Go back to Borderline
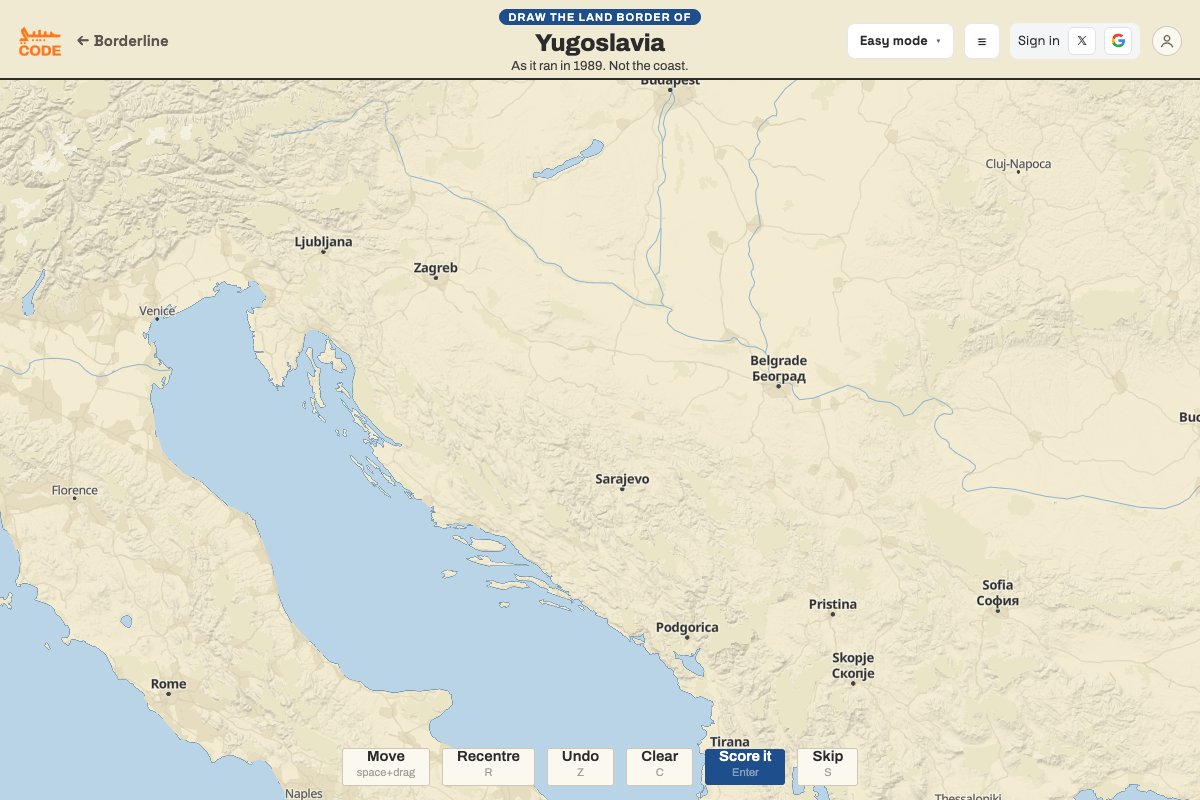 (x=123, y=41)
